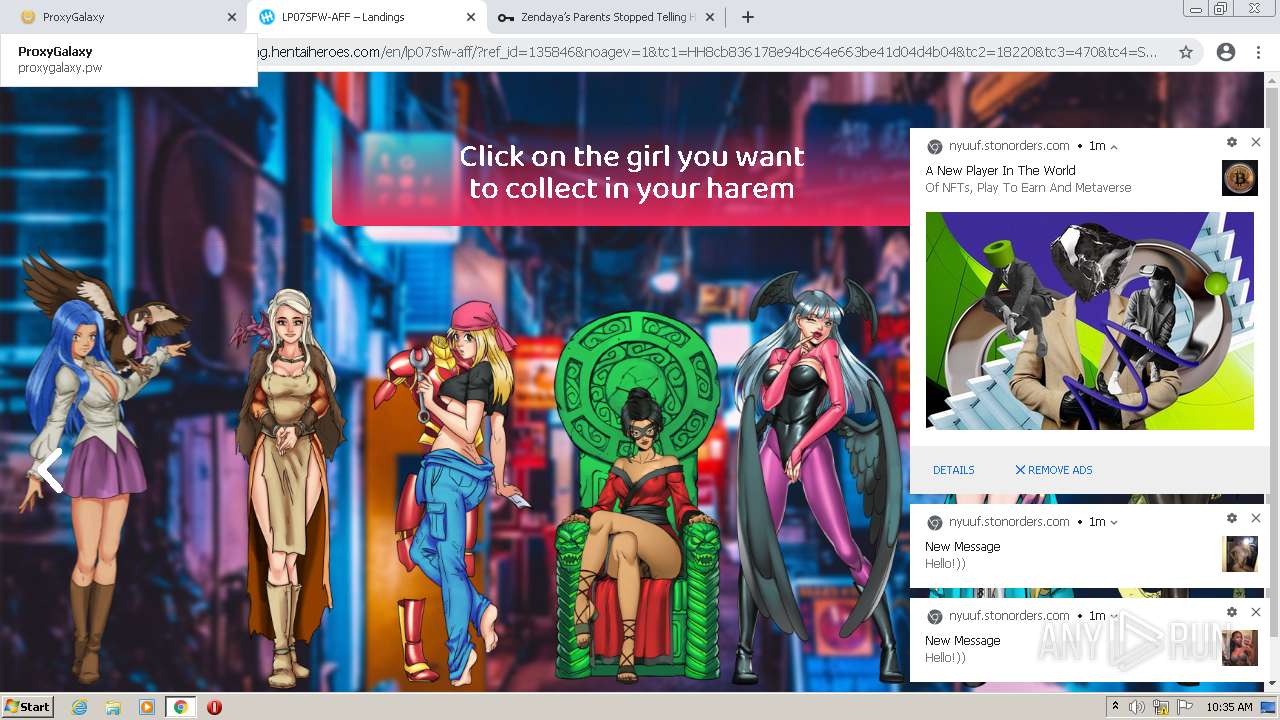Open a new browser tab
The width and height of the screenshot is (1280, 720).
(x=747, y=17)
